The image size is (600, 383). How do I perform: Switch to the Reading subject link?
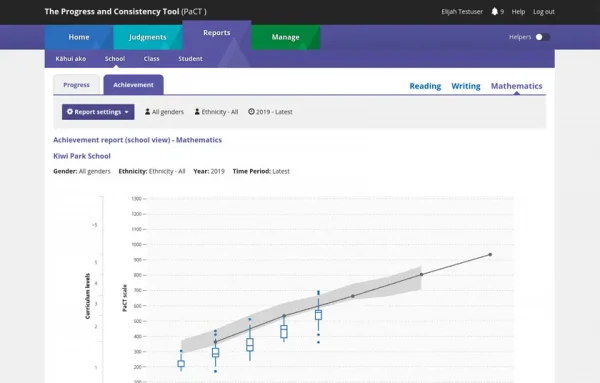(x=425, y=86)
